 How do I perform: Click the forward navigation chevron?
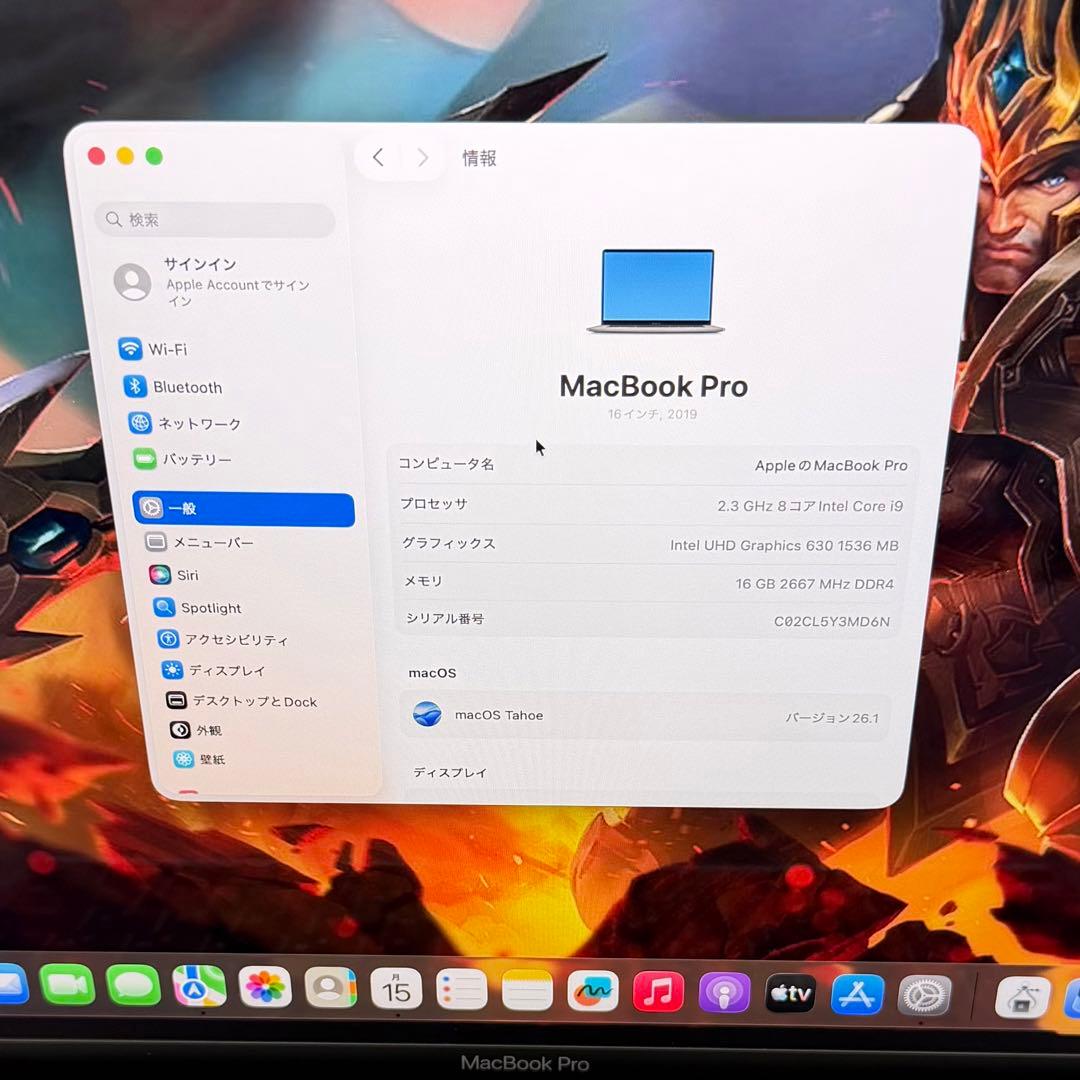(422, 157)
